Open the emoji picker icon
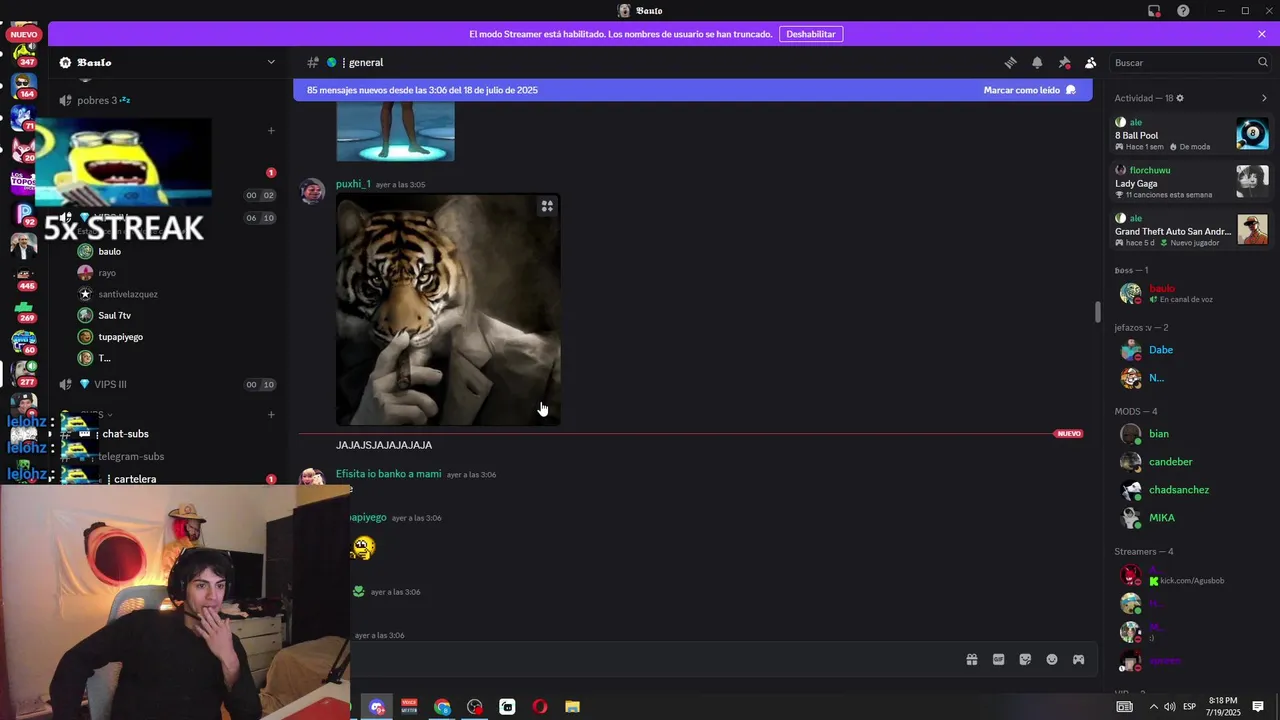 [x=1052, y=659]
